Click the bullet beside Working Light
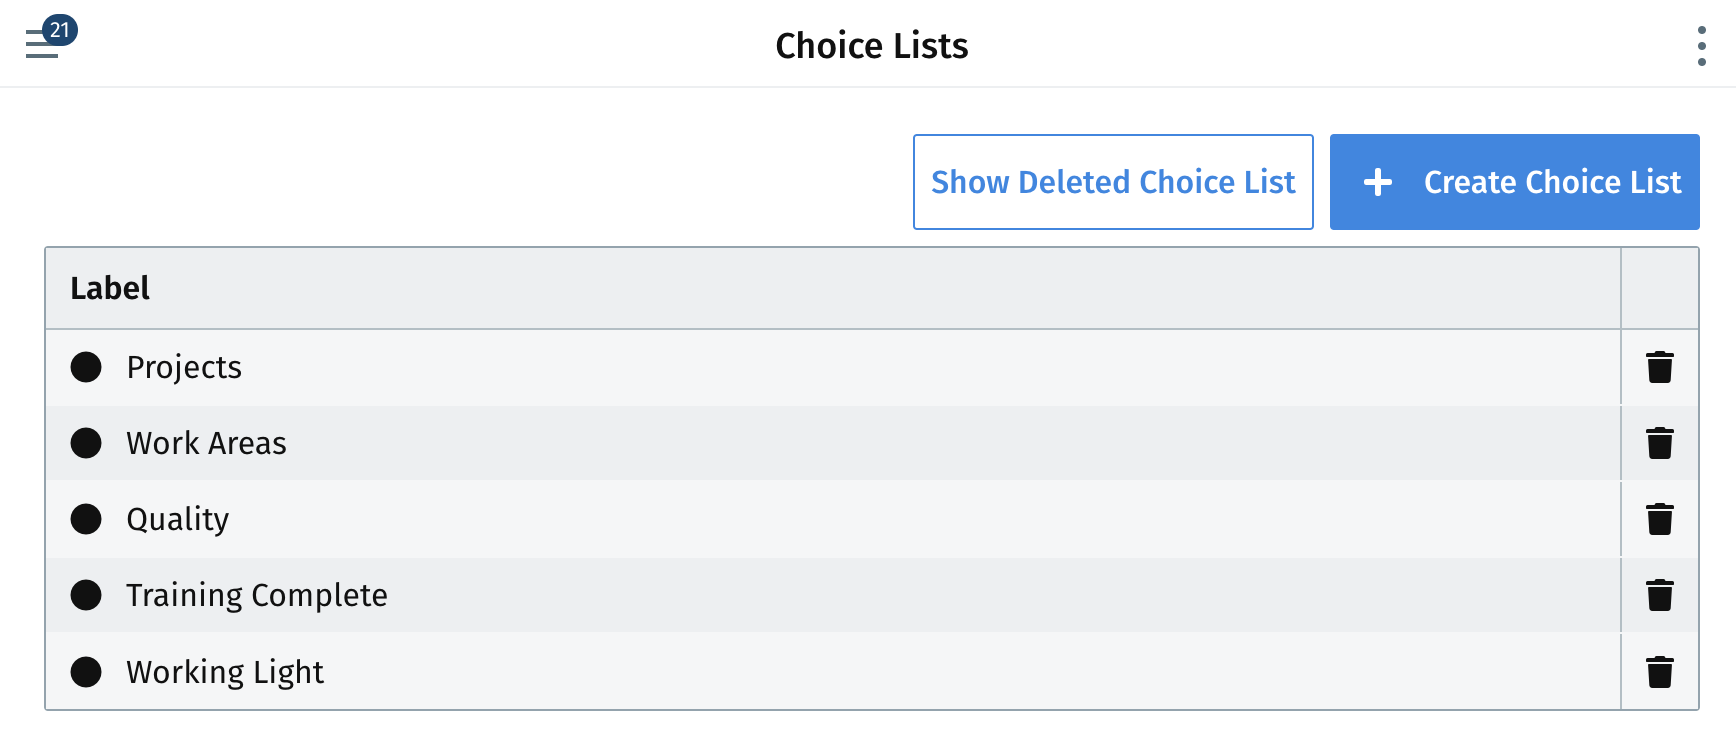Image resolution: width=1736 pixels, height=740 pixels. point(86,671)
